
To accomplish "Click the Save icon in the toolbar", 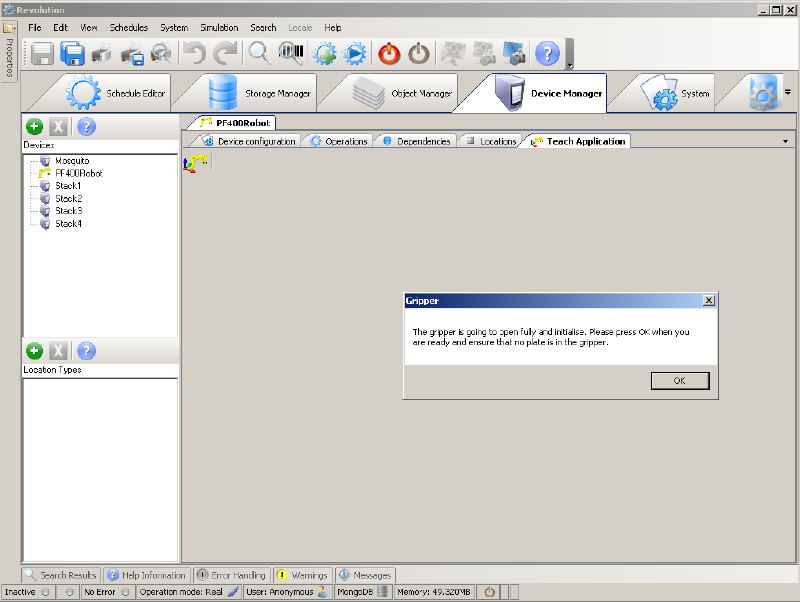I will [42, 54].
